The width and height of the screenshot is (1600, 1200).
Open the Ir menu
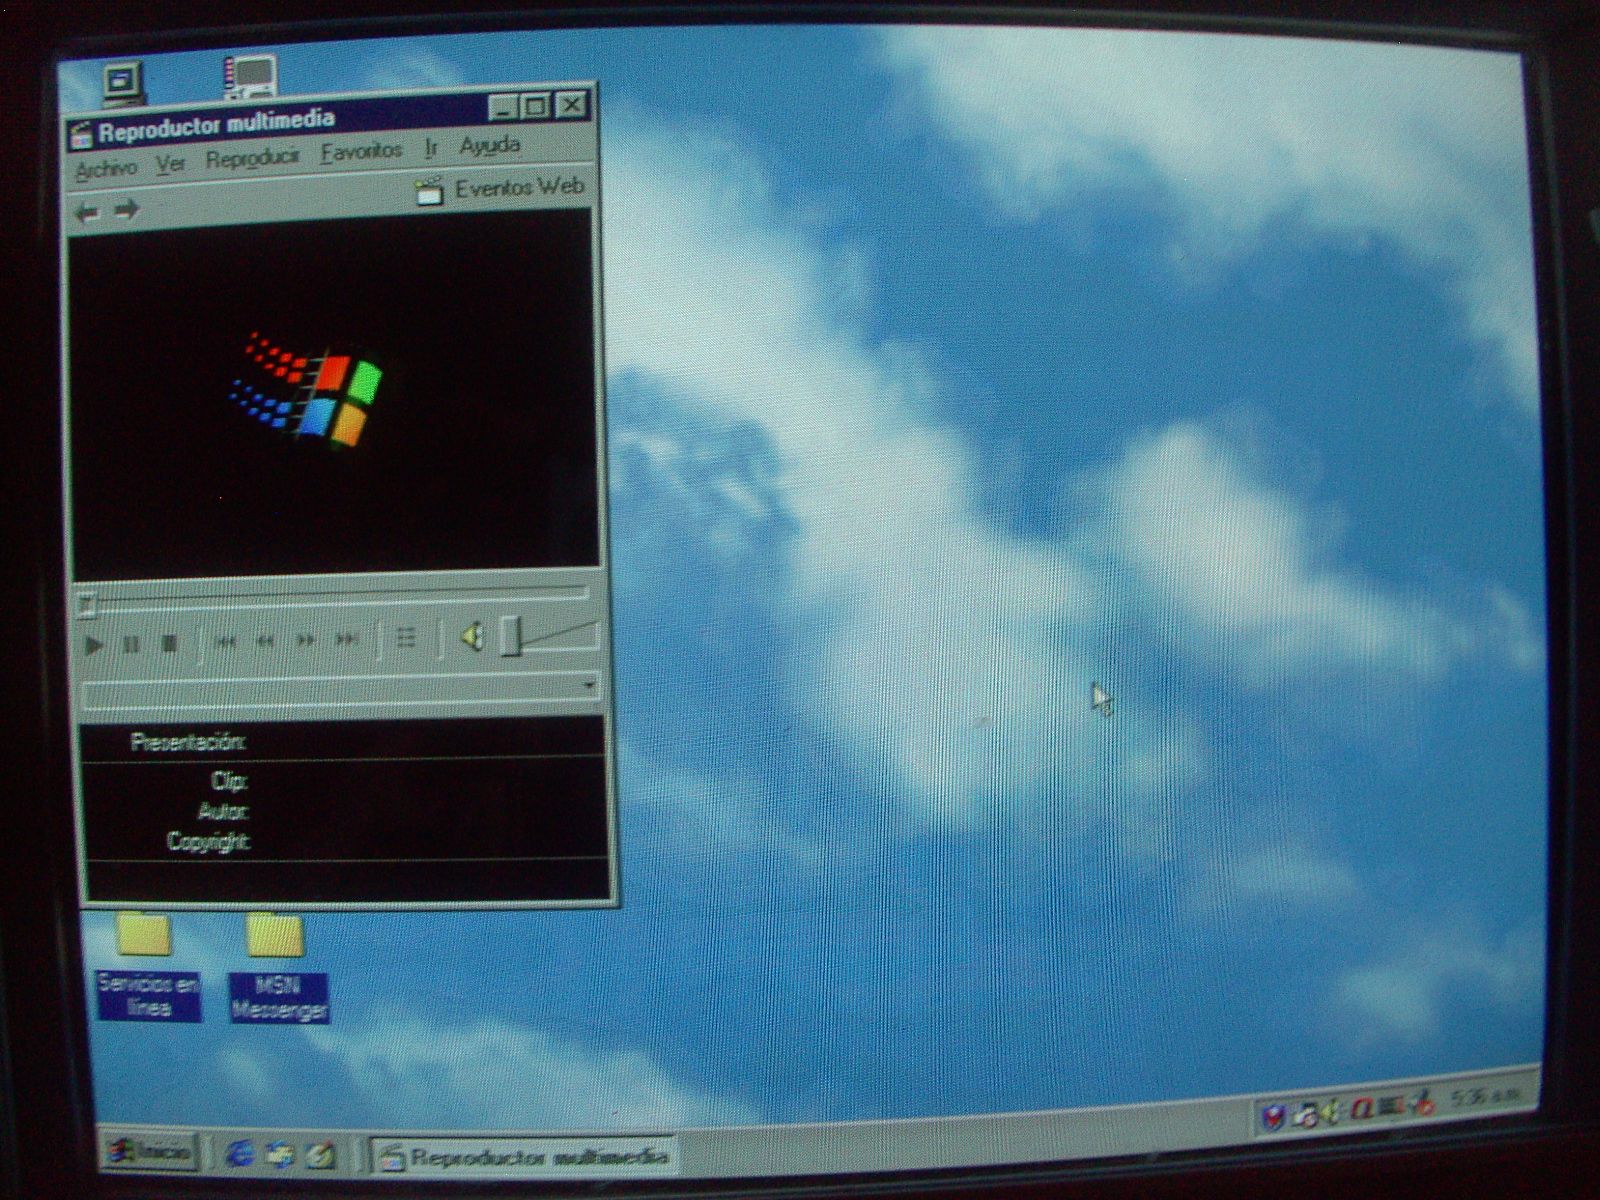tap(431, 148)
